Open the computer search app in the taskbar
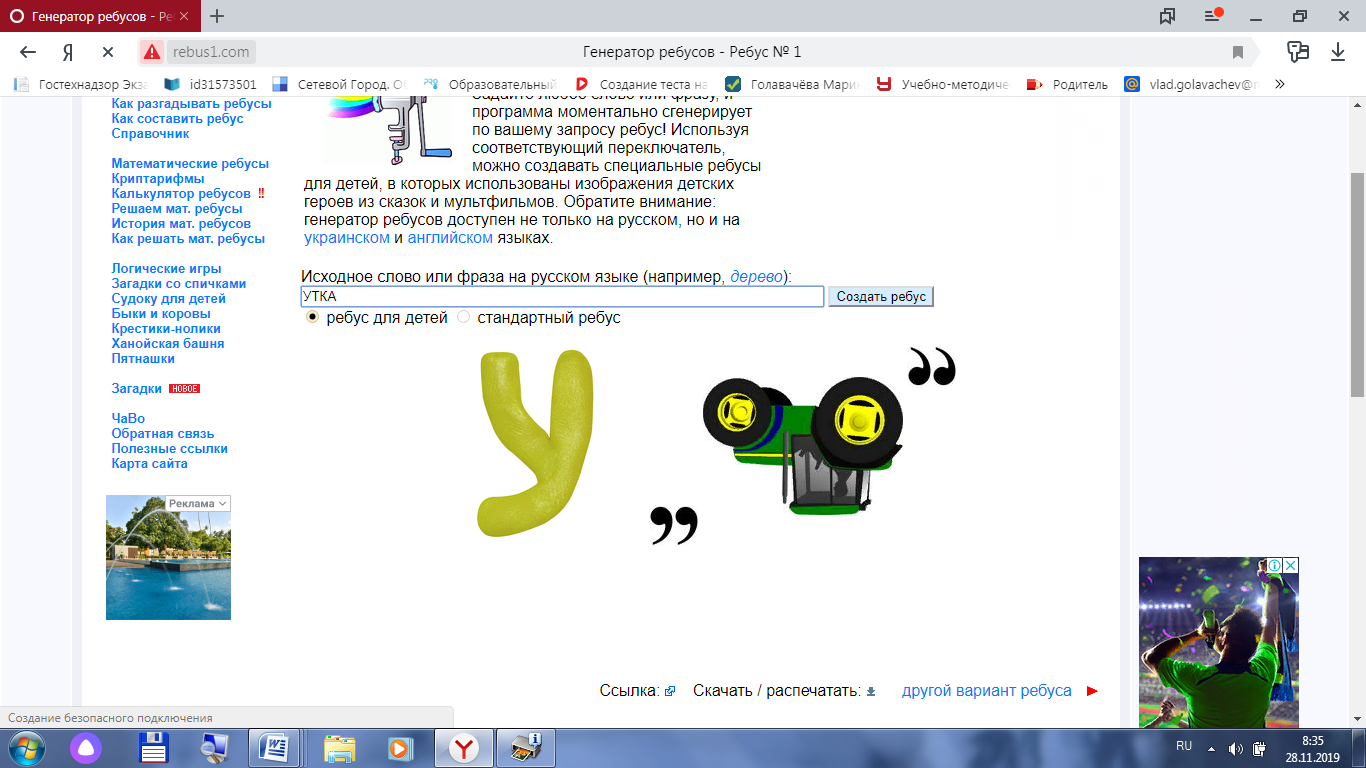The width and height of the screenshot is (1366, 768). 213,748
